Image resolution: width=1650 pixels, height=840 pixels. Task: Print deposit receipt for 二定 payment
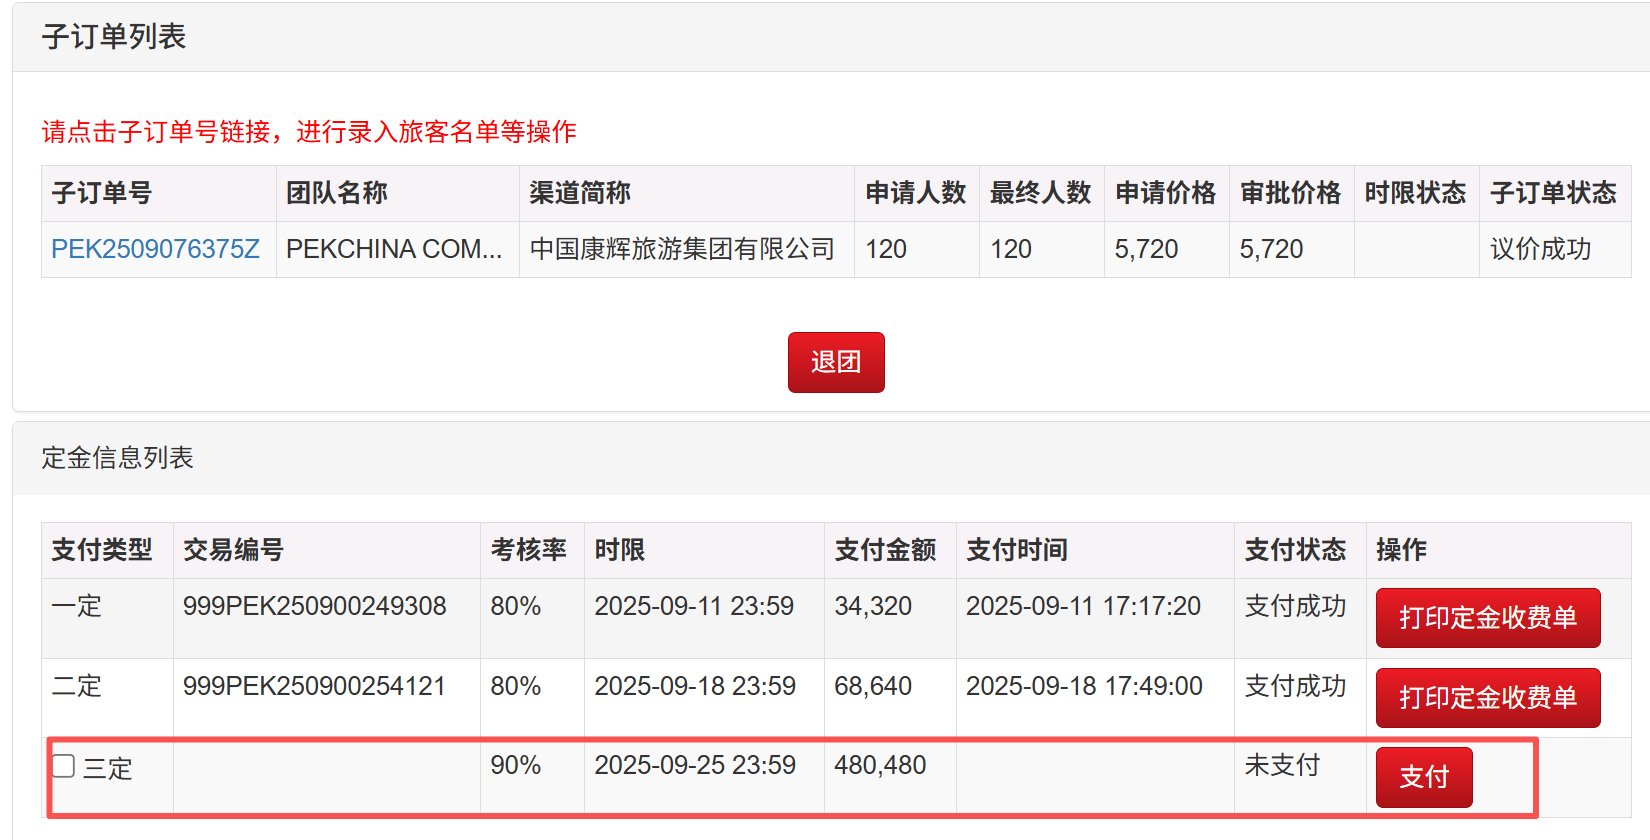point(1487,698)
